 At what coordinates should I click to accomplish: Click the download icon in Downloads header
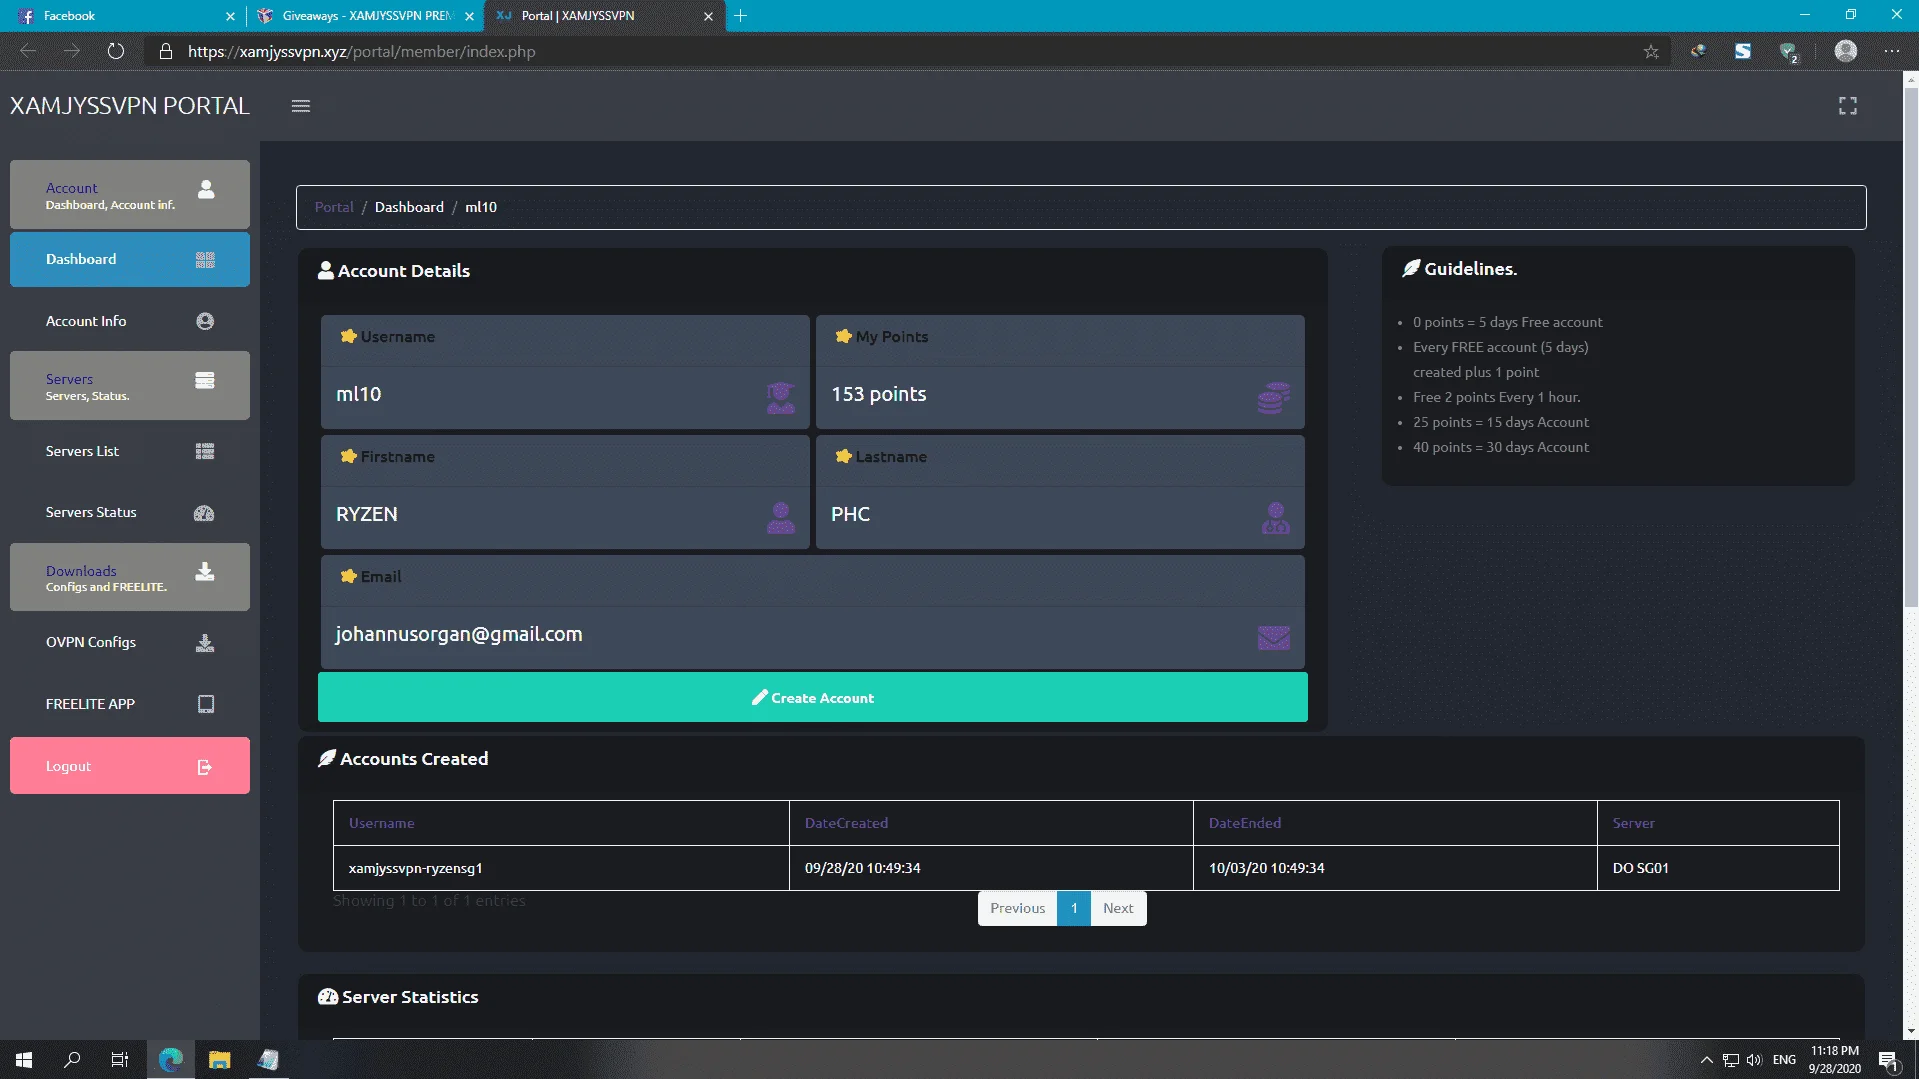pos(205,571)
